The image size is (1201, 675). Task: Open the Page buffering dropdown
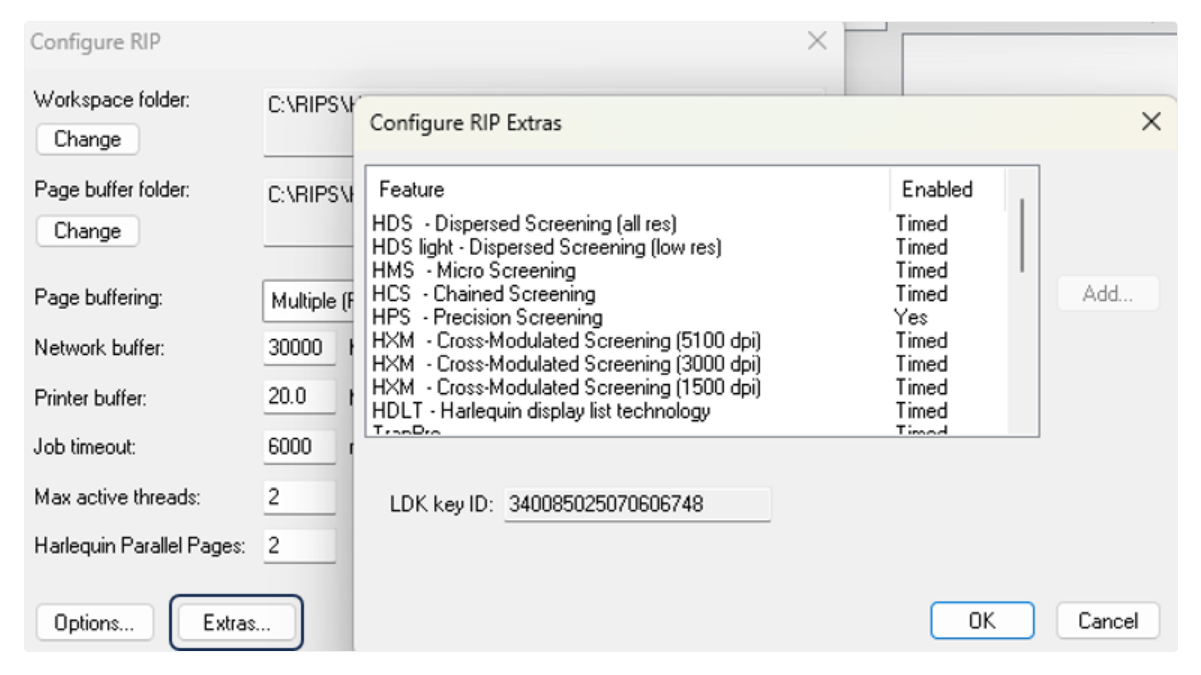[308, 300]
